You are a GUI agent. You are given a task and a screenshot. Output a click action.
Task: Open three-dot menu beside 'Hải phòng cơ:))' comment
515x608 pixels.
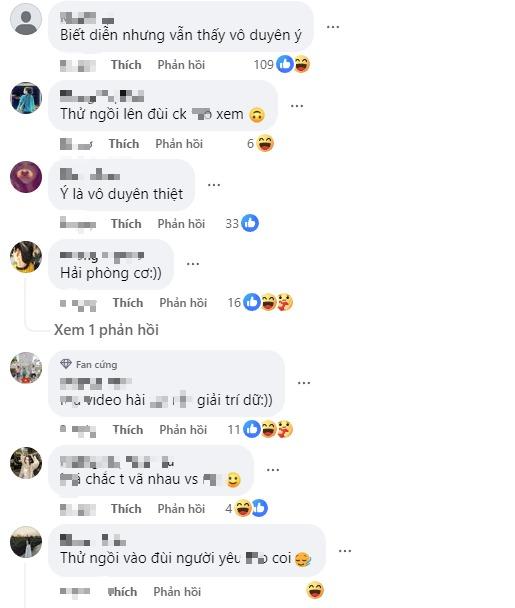[193, 264]
